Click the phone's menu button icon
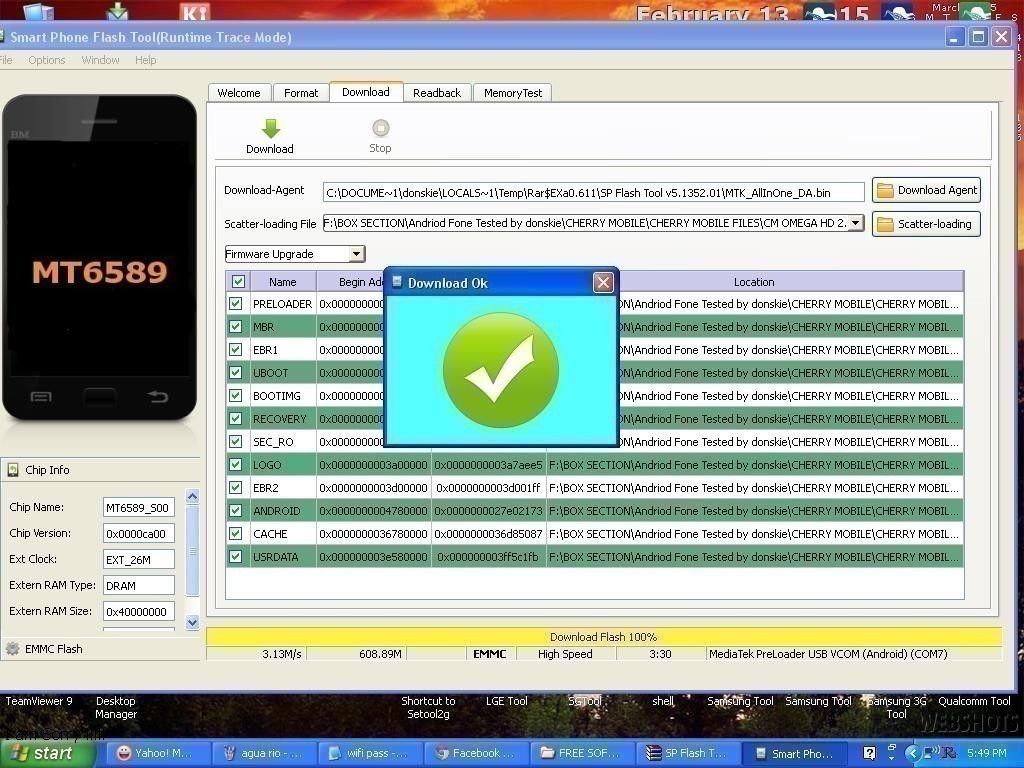 [x=40, y=396]
